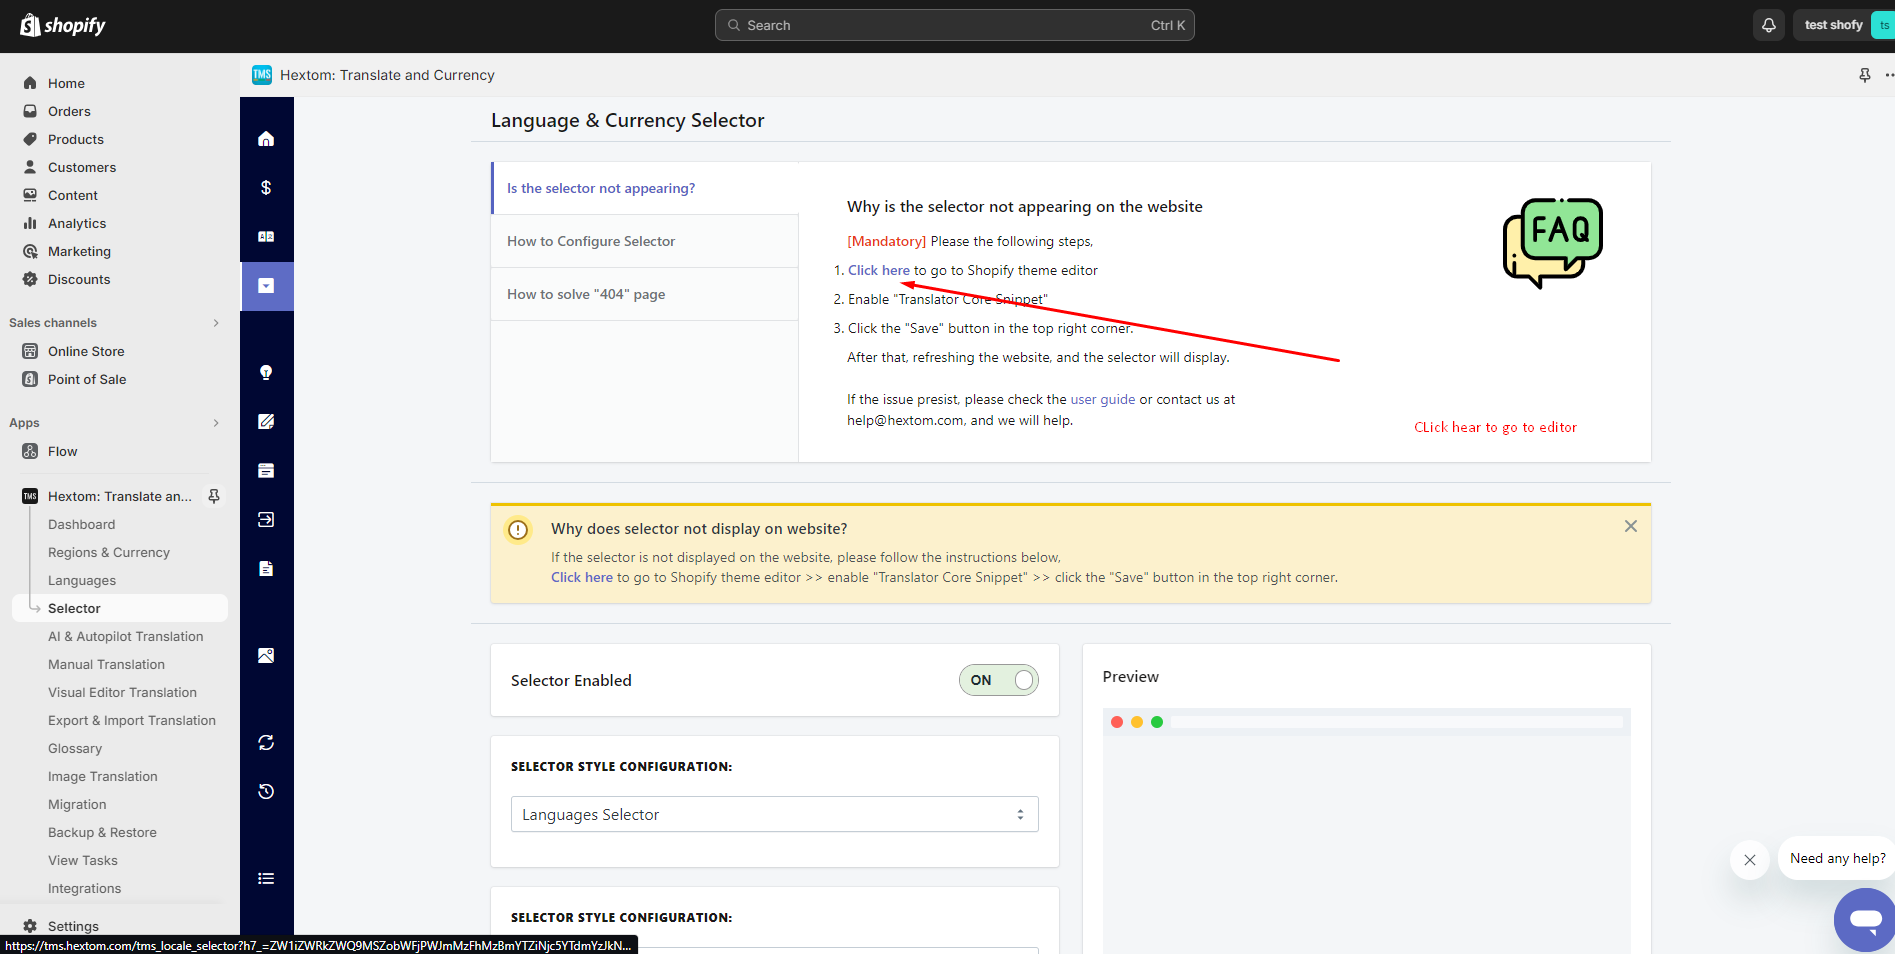Open the visual editor window icon

[x=266, y=471]
